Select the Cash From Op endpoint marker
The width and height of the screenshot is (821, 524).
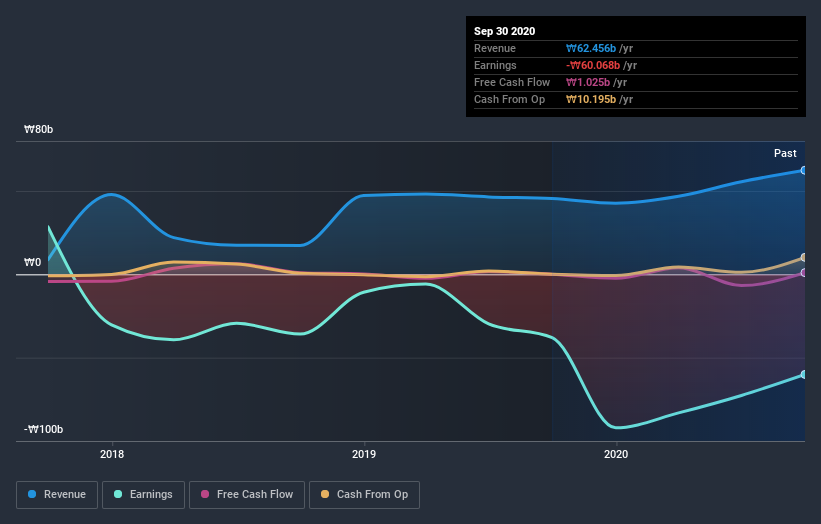point(804,258)
